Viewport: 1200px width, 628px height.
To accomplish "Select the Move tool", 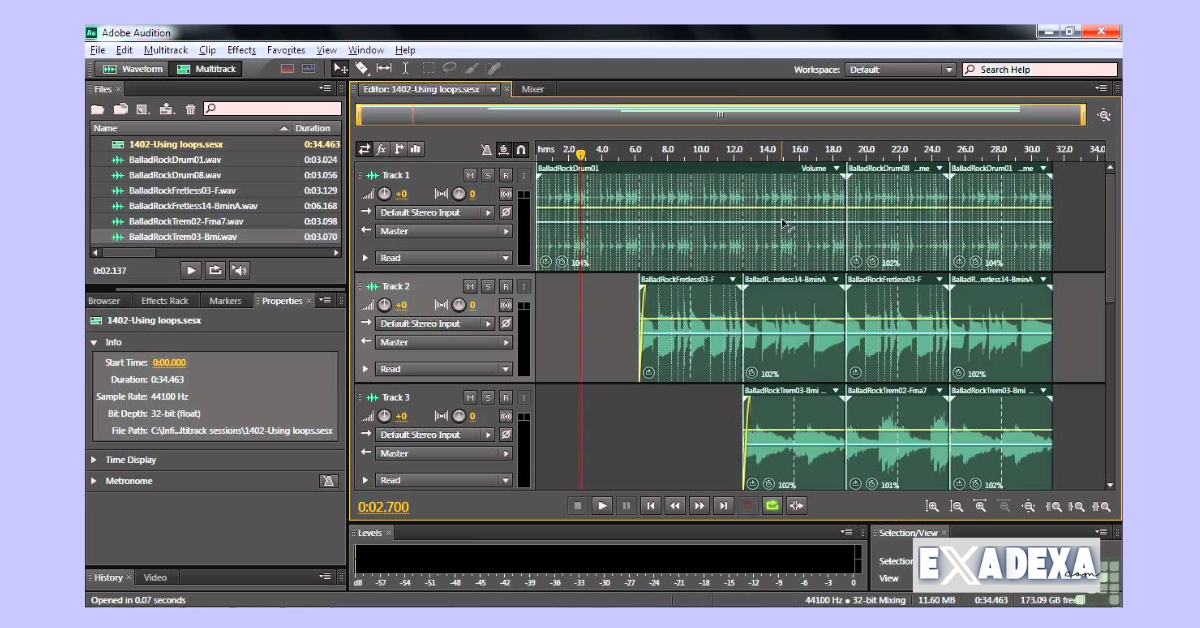I will click(x=340, y=69).
